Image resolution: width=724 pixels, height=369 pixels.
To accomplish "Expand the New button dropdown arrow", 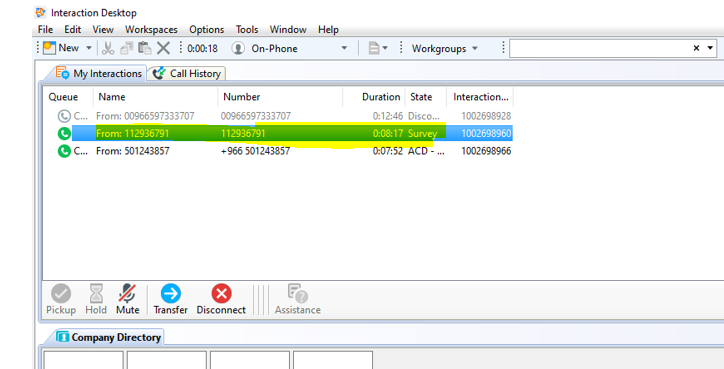I will (x=89, y=48).
